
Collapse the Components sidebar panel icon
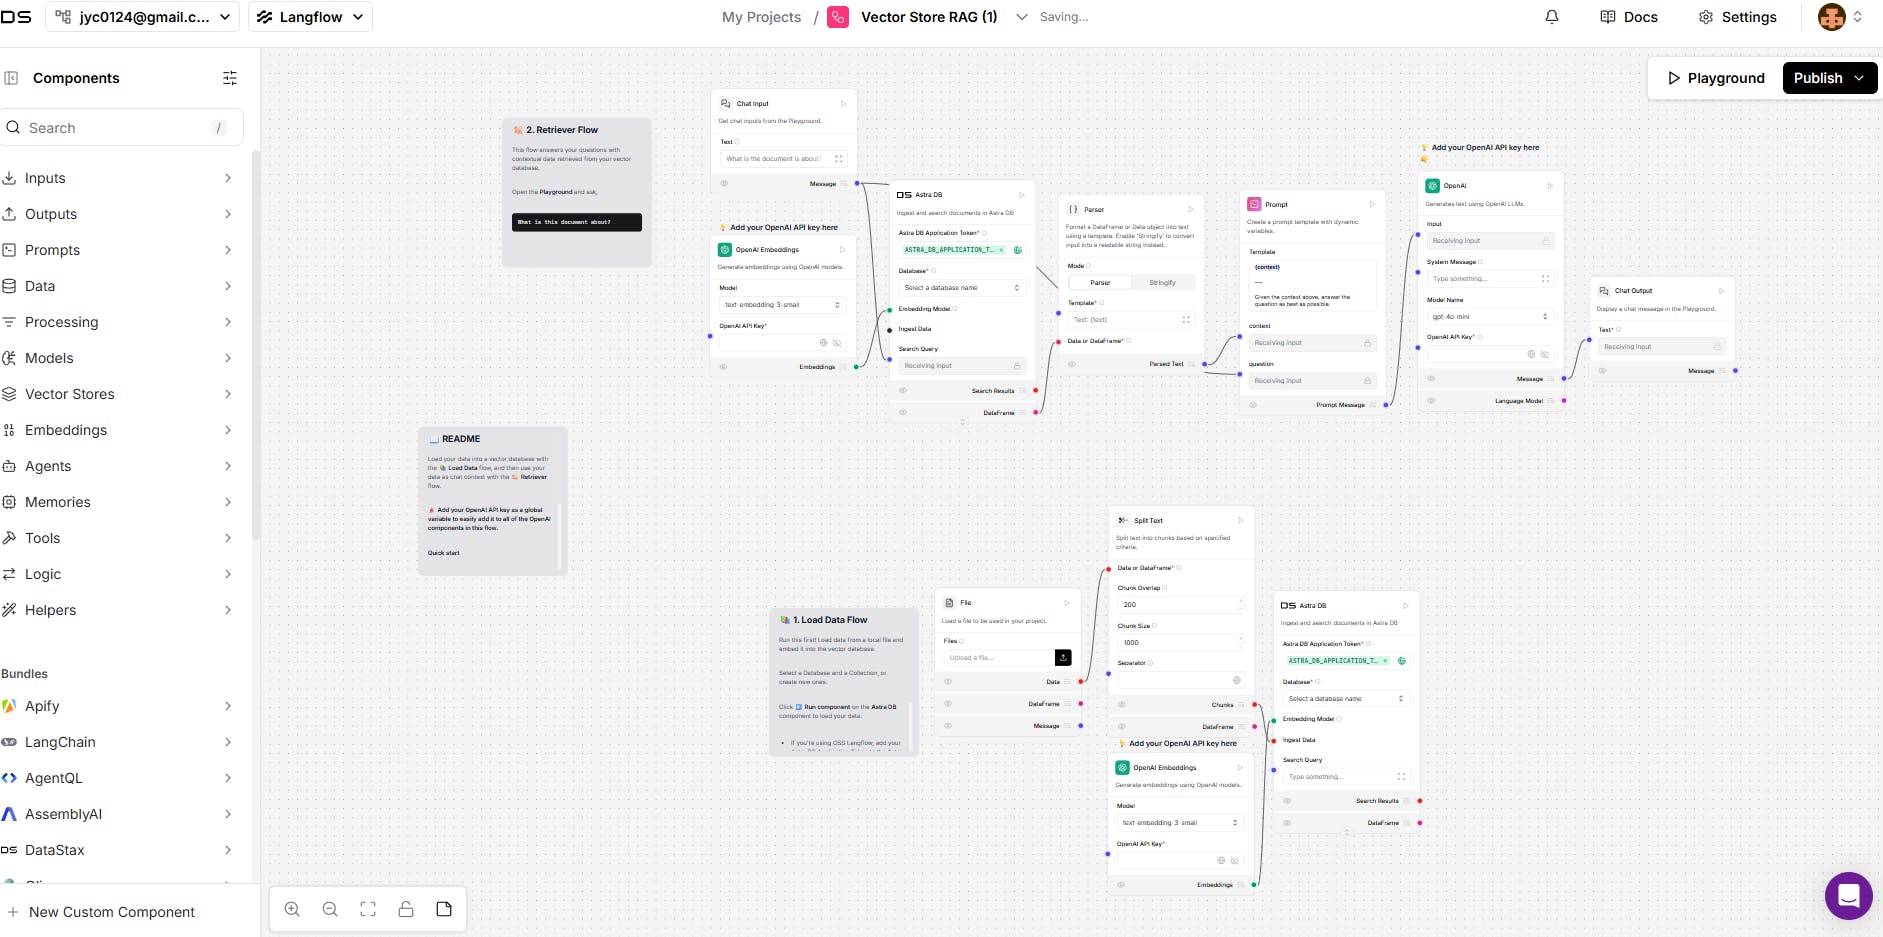tap(11, 78)
